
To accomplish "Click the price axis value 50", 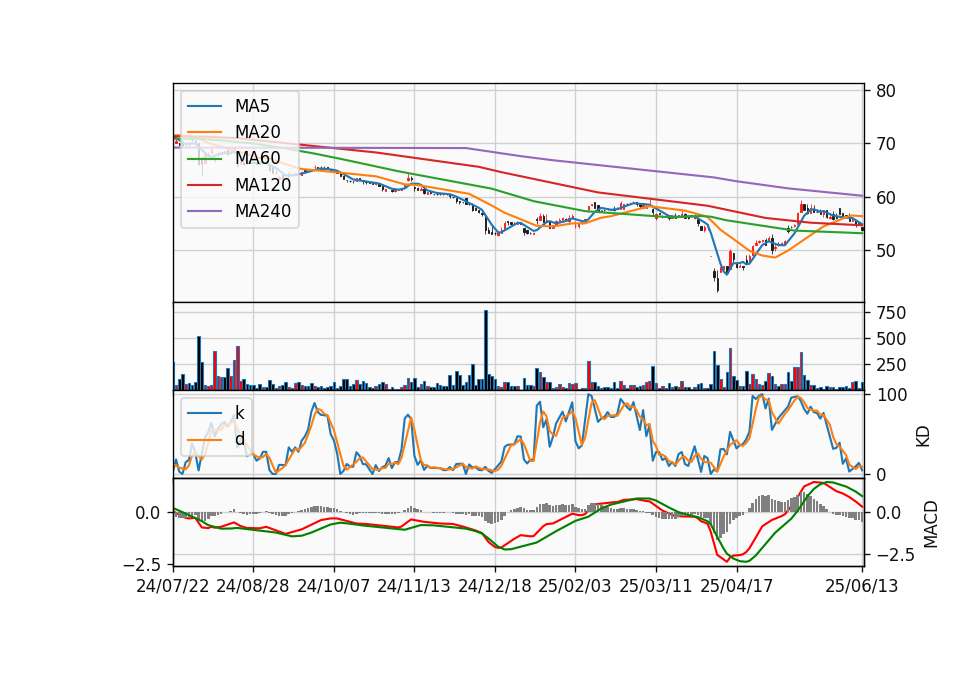I will (886, 251).
